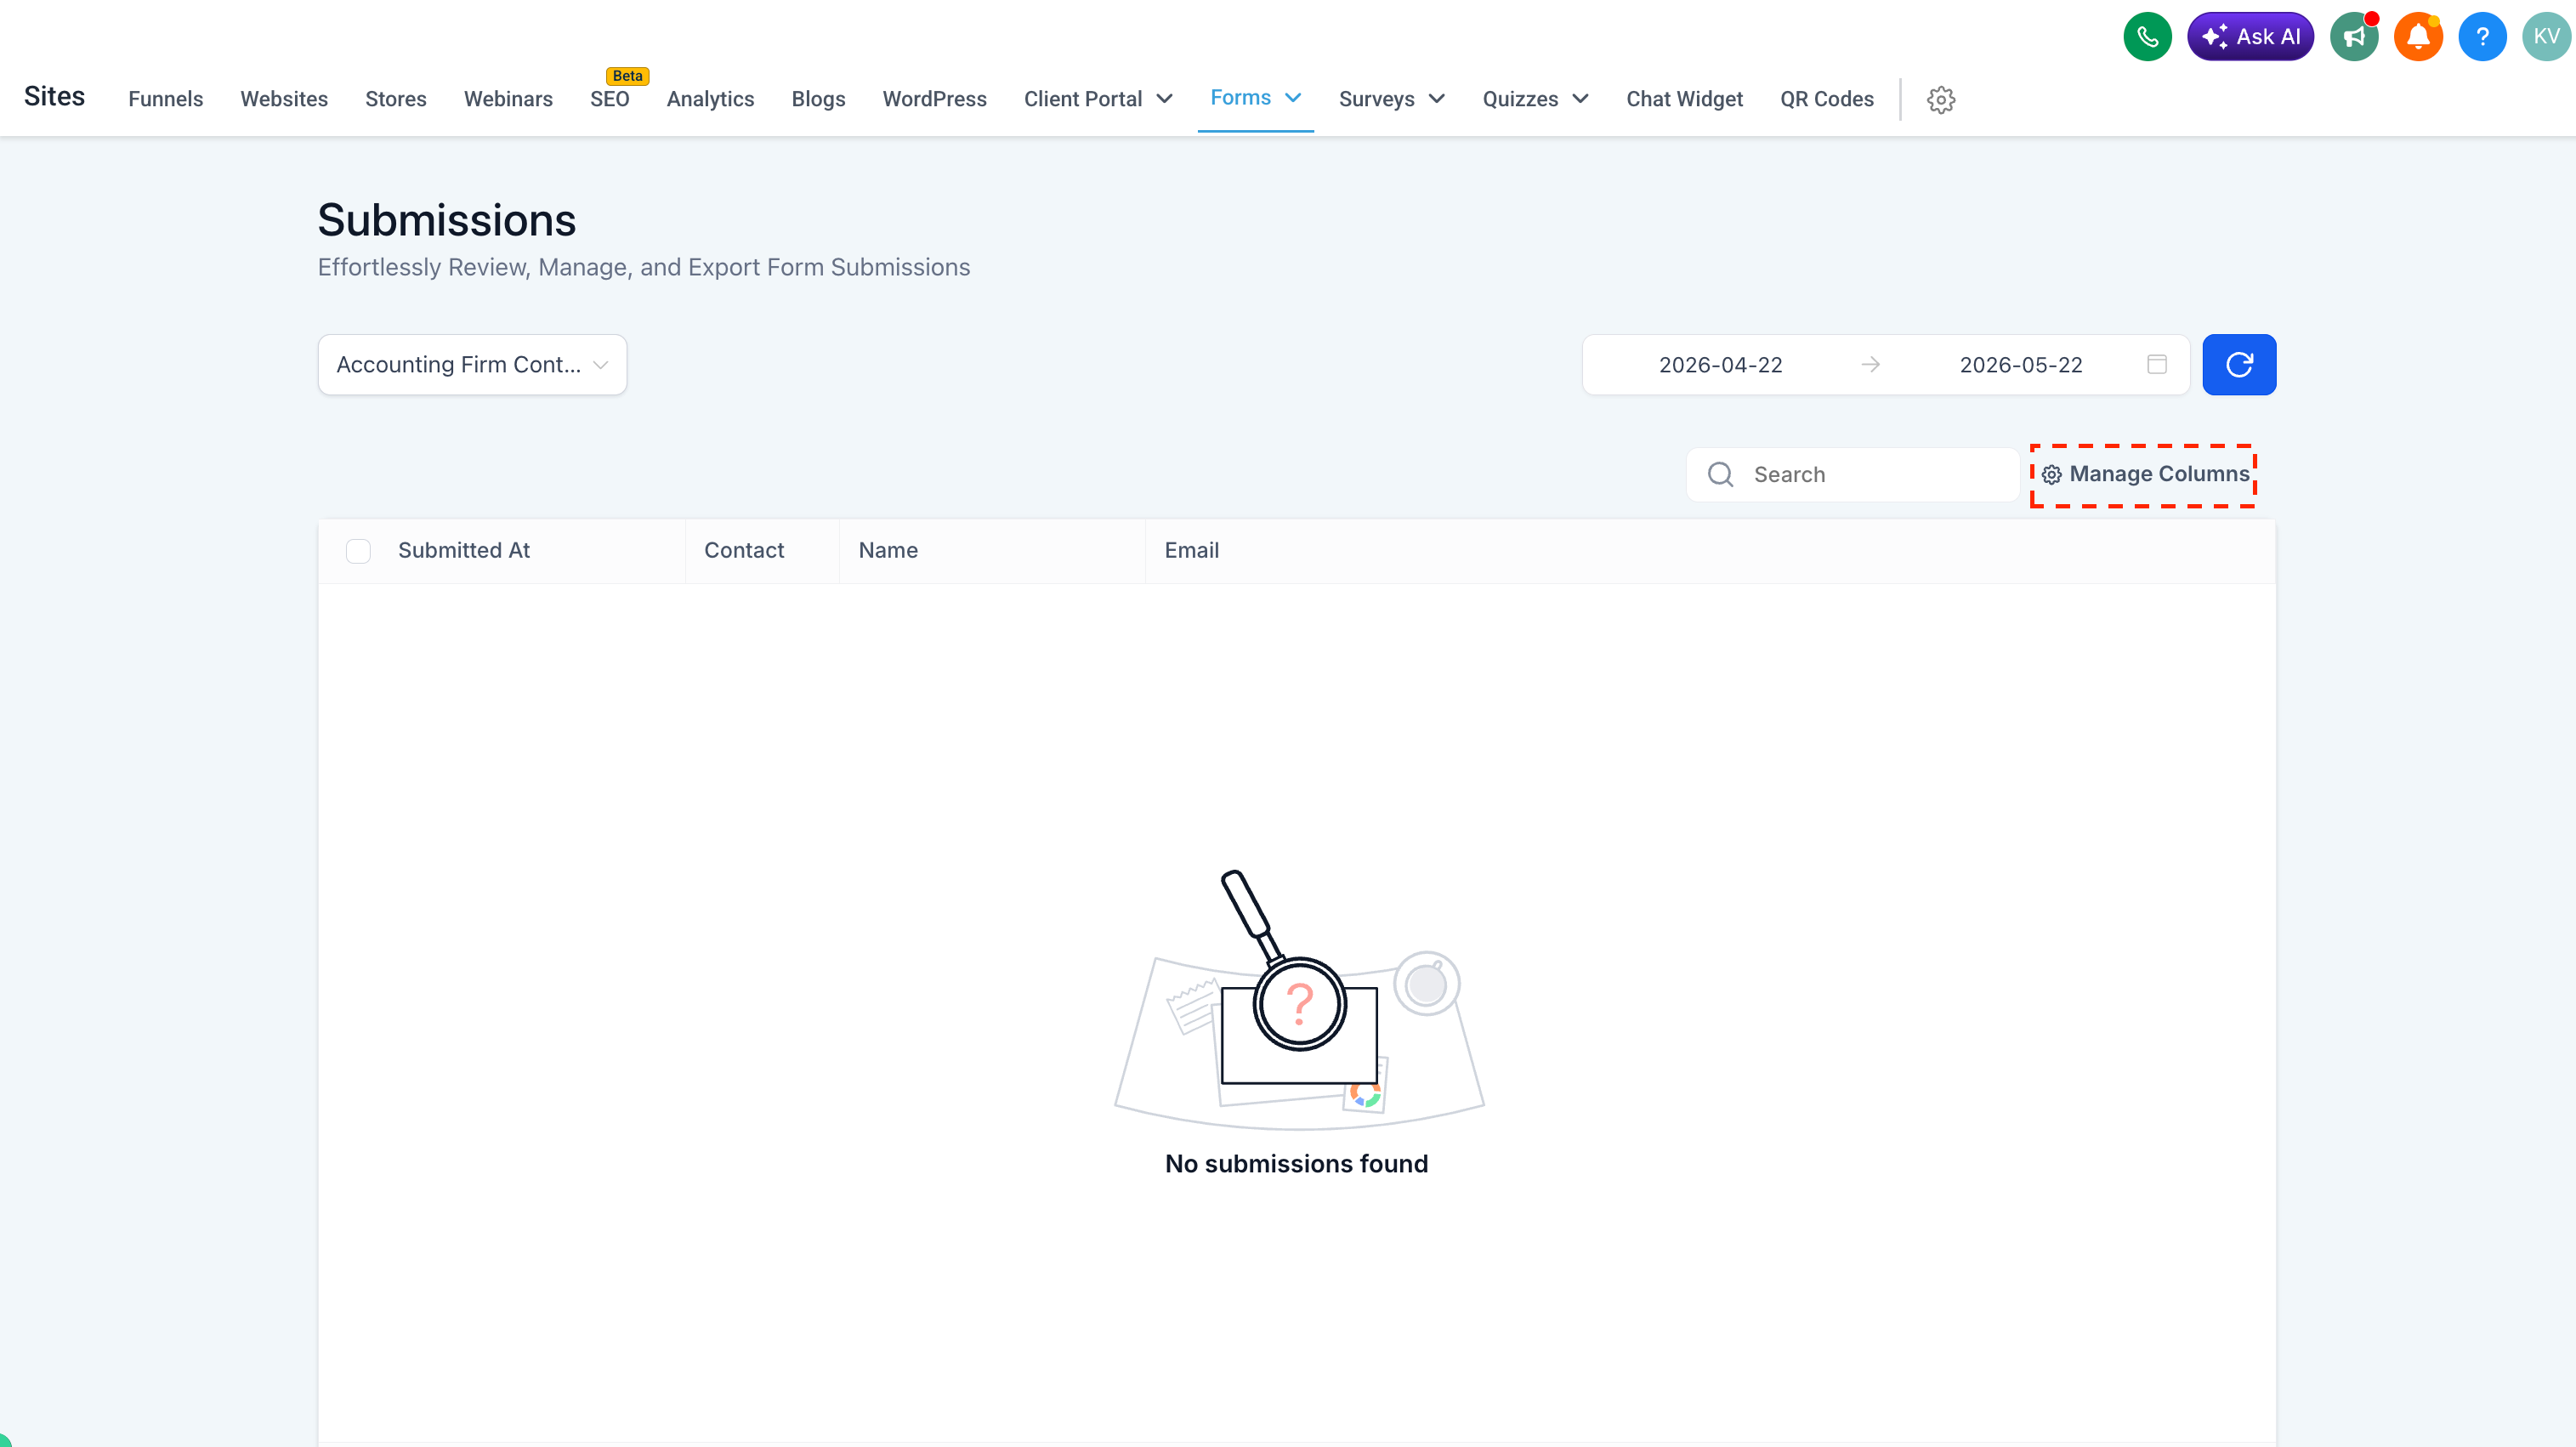Viewport: 2576px width, 1447px height.
Task: Open the orange notifications bell
Action: (2418, 37)
